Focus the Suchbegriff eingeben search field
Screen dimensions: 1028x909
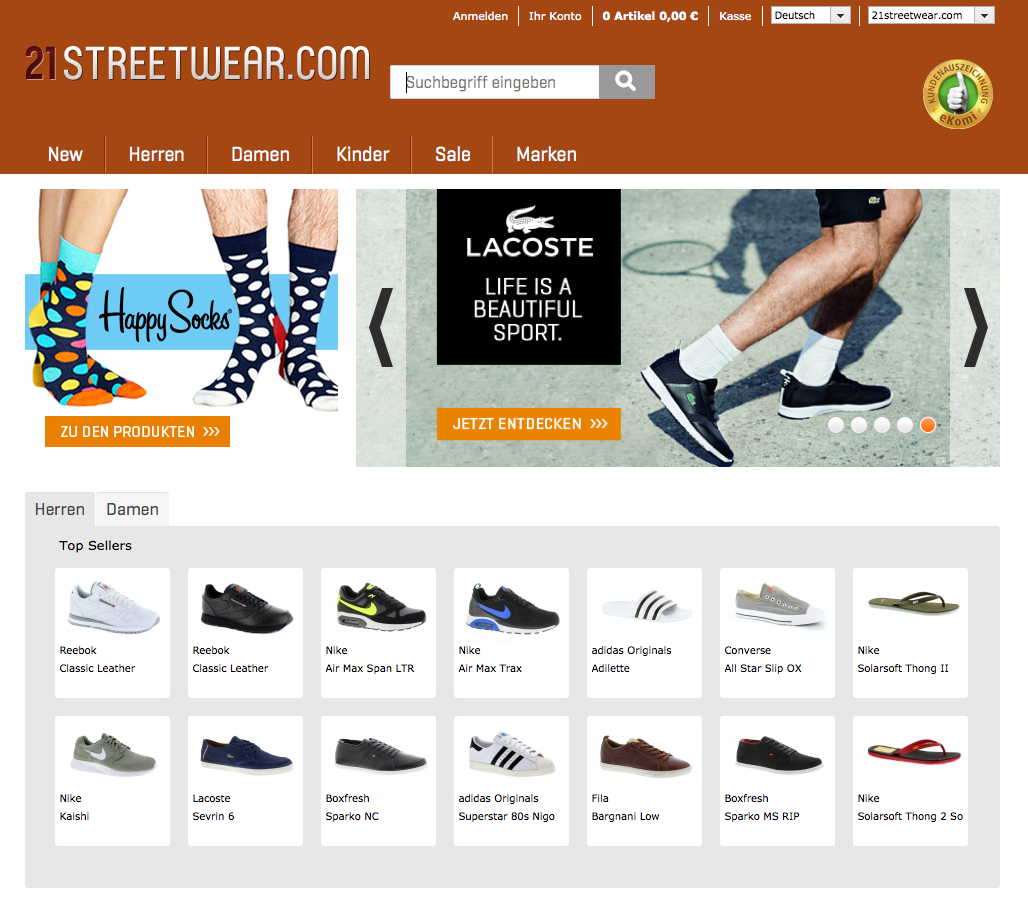click(x=495, y=82)
